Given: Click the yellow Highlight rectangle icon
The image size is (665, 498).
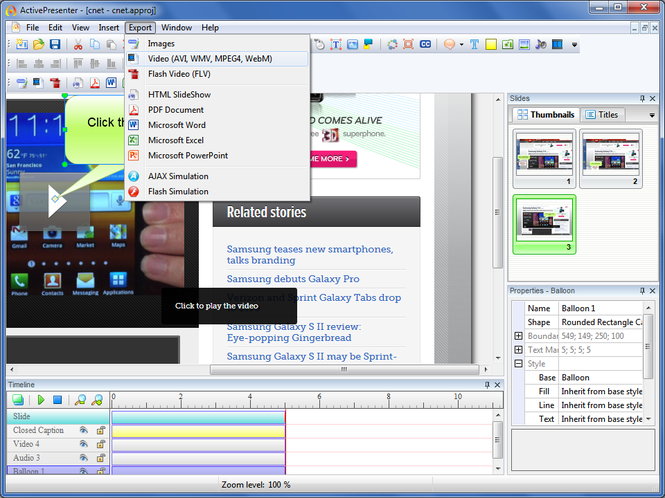Looking at the screenshot, I should tap(491, 44).
